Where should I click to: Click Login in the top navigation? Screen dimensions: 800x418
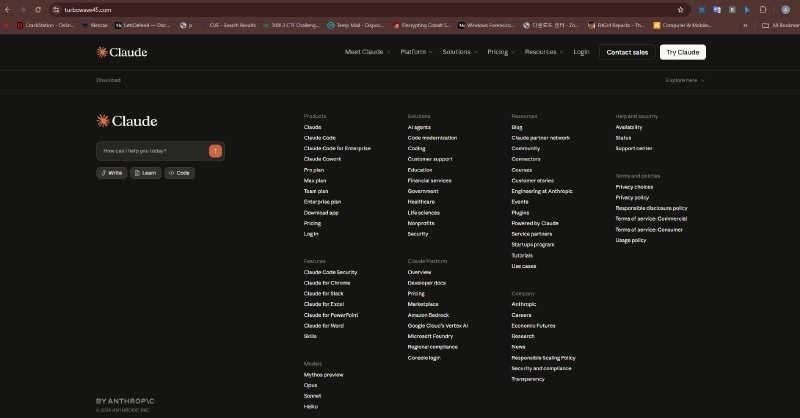581,52
